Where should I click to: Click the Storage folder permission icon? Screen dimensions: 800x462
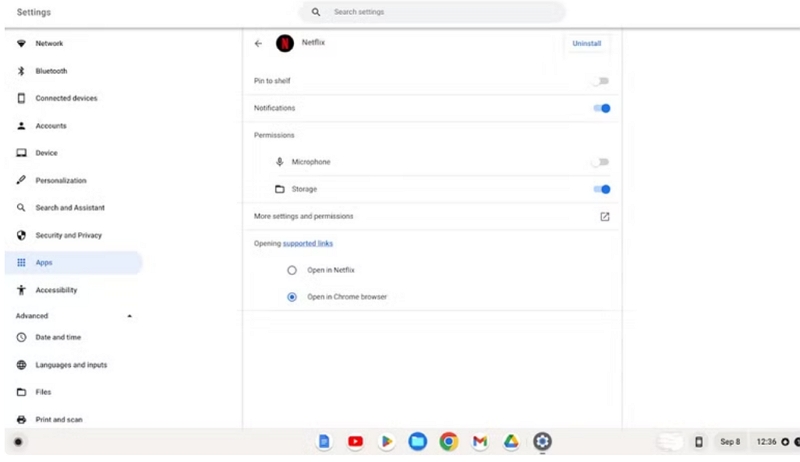coord(280,189)
